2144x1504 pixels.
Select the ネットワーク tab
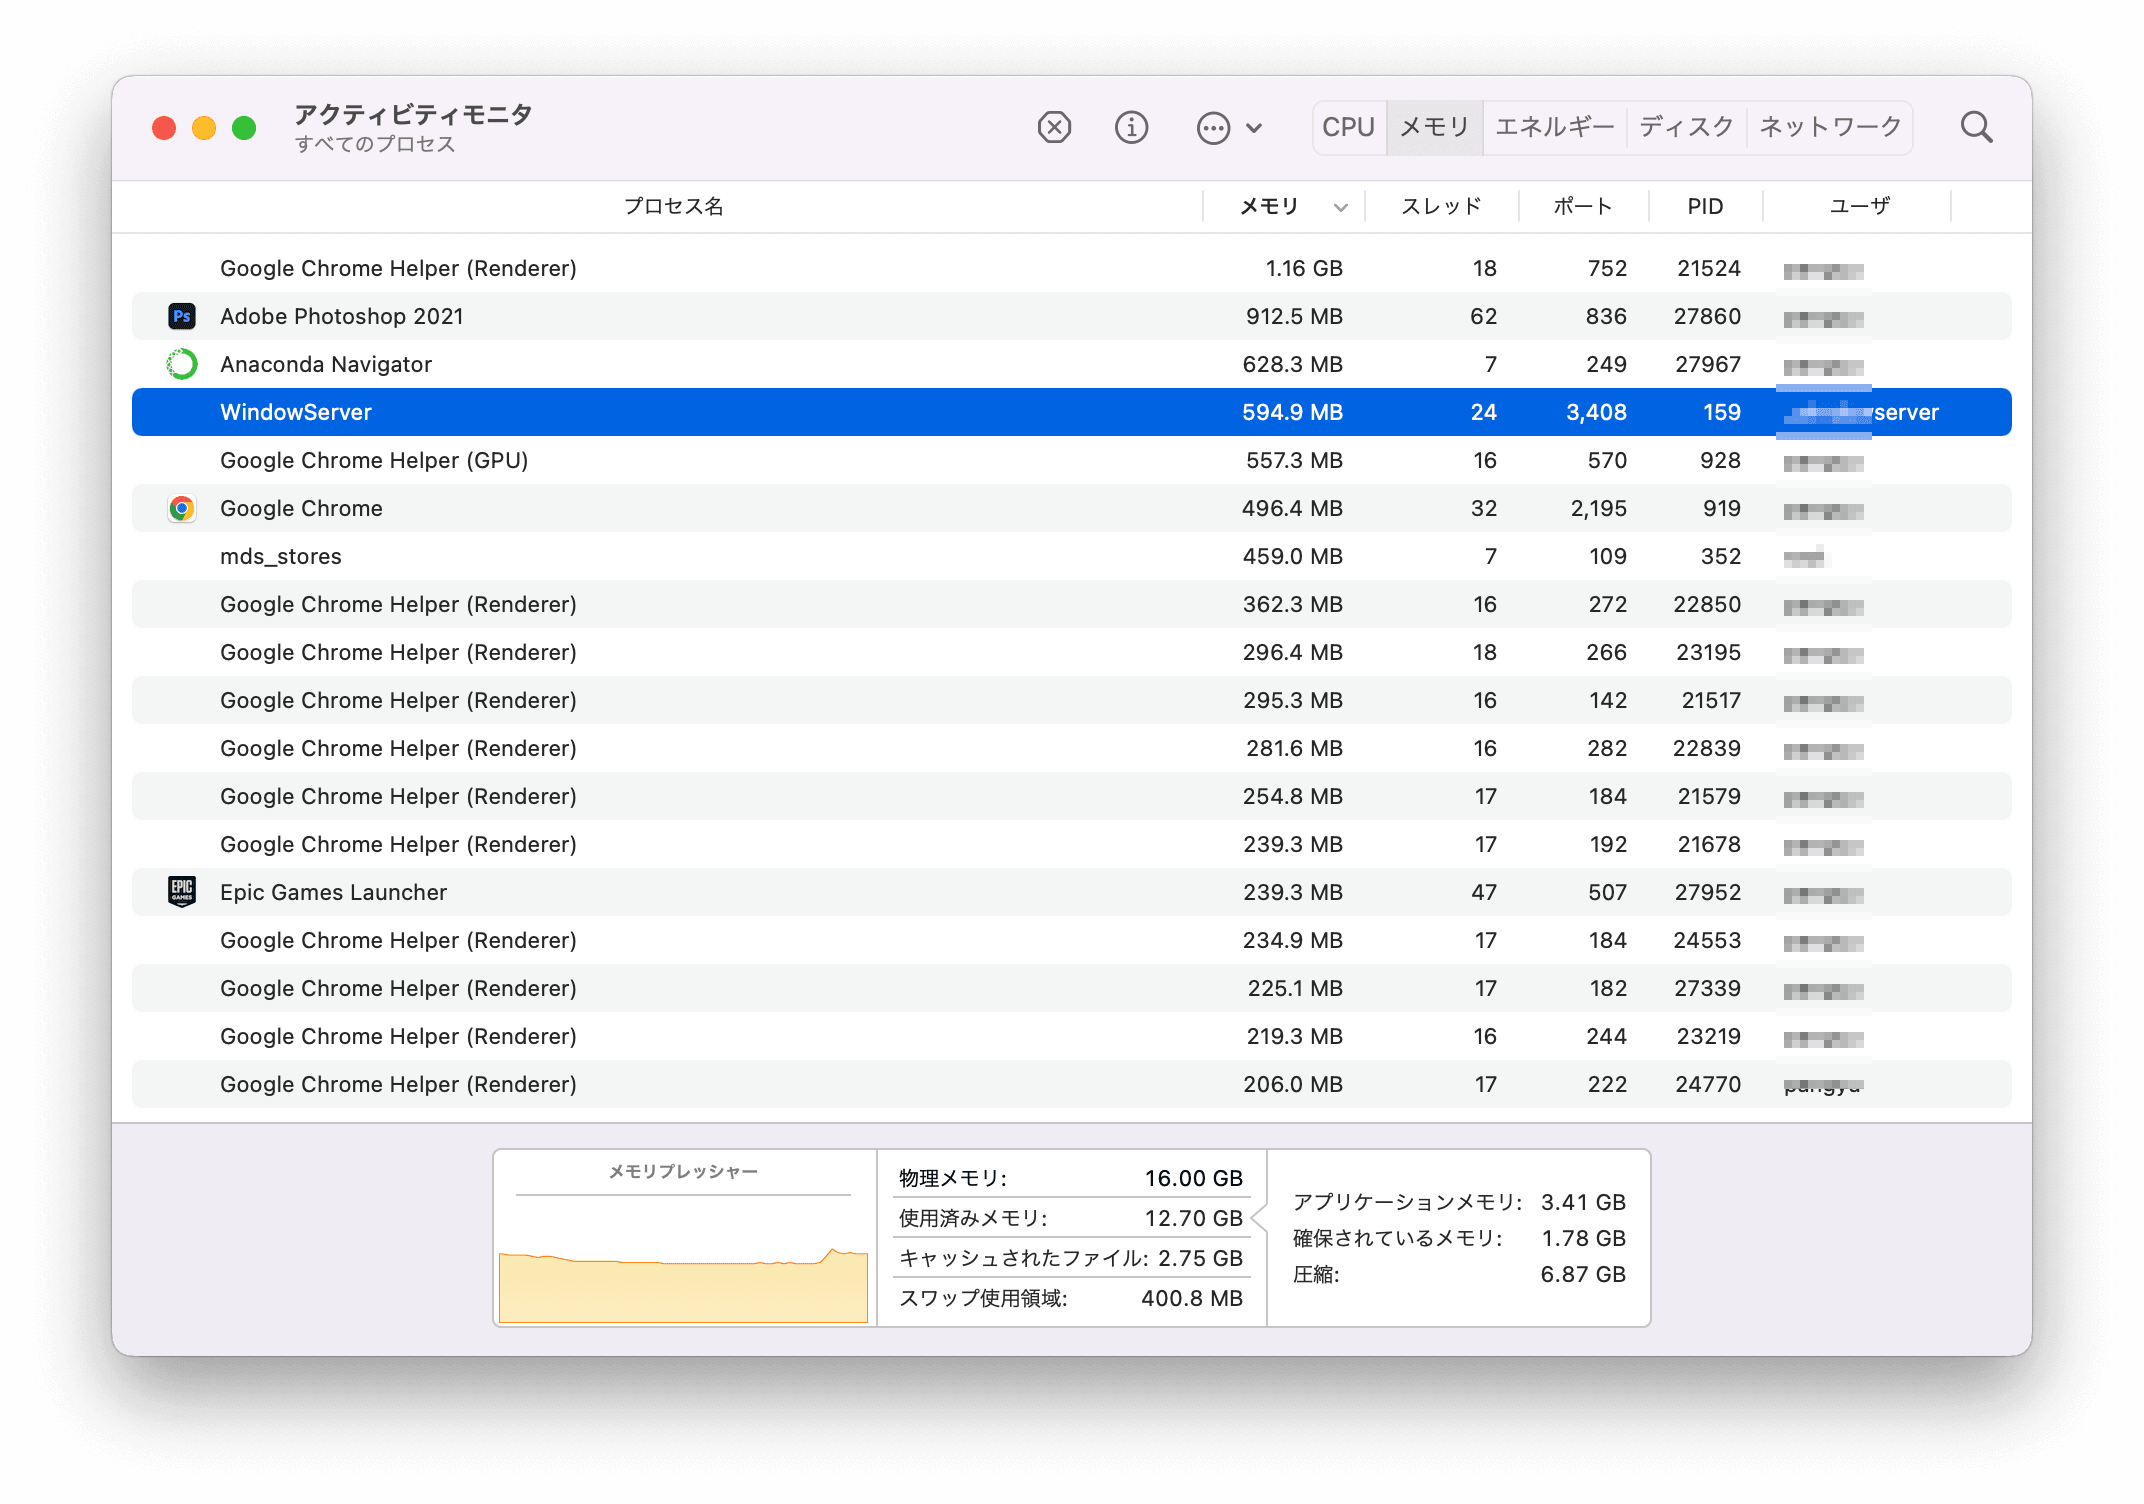[x=1829, y=127]
